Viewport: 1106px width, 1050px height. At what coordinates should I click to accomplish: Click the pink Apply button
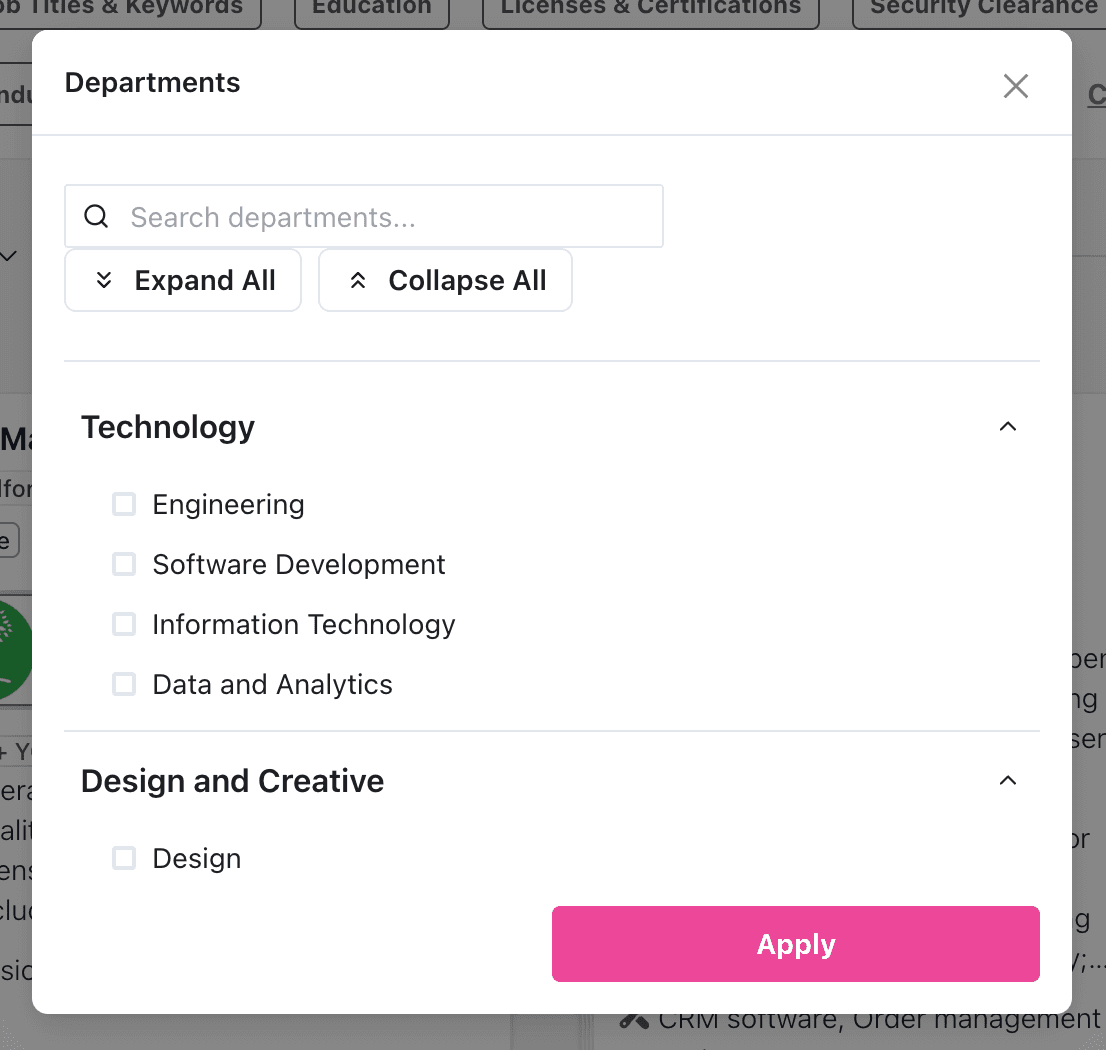[x=795, y=944]
